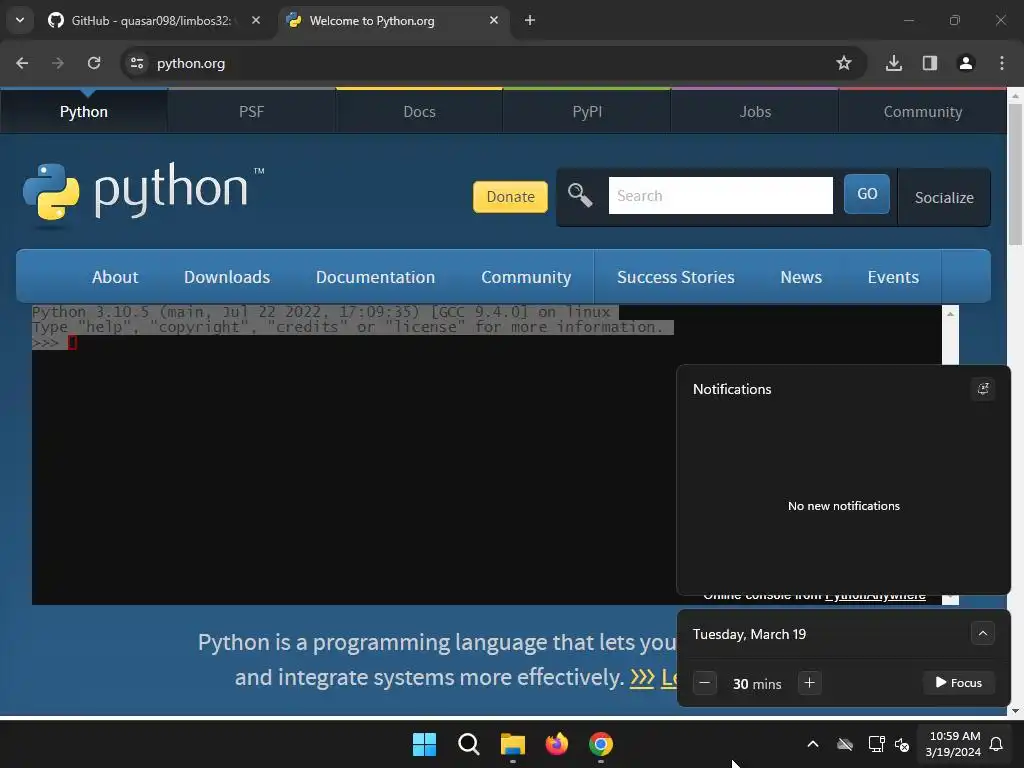Viewport: 1024px width, 768px height.
Task: Click the page vertical scrollbar thumb
Action: (x=1015, y=174)
